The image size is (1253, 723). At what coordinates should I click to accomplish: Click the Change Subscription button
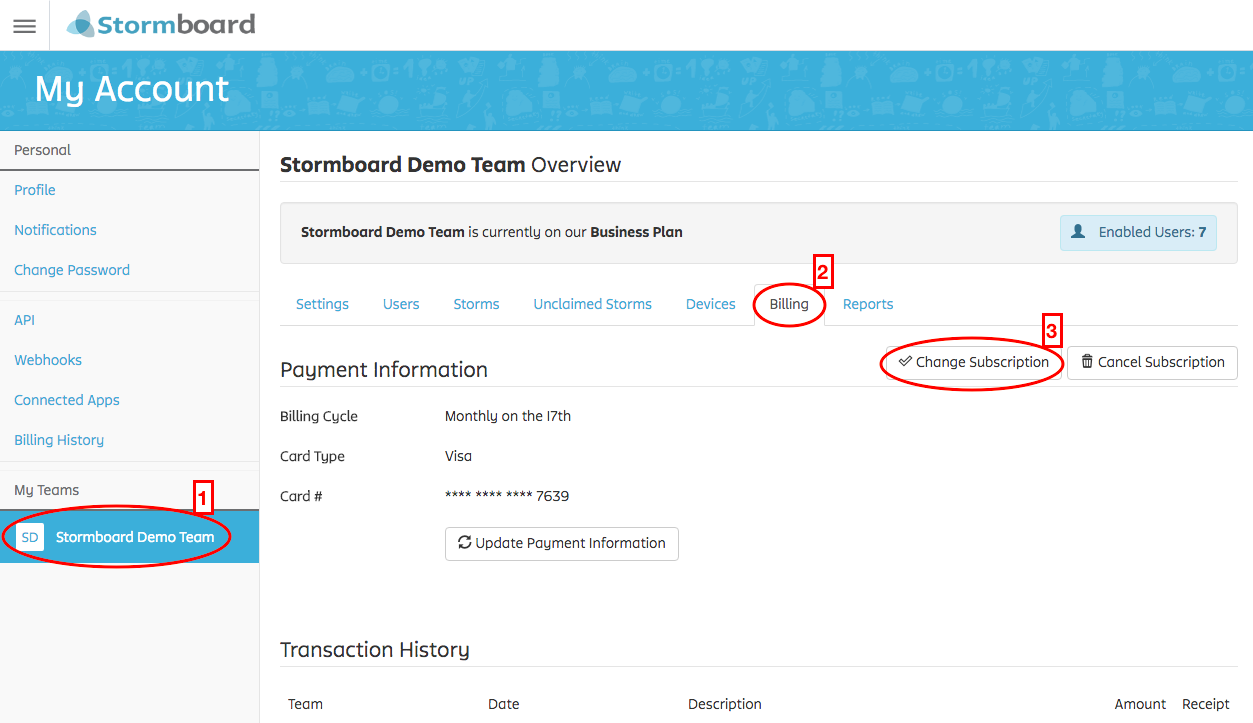(x=973, y=362)
